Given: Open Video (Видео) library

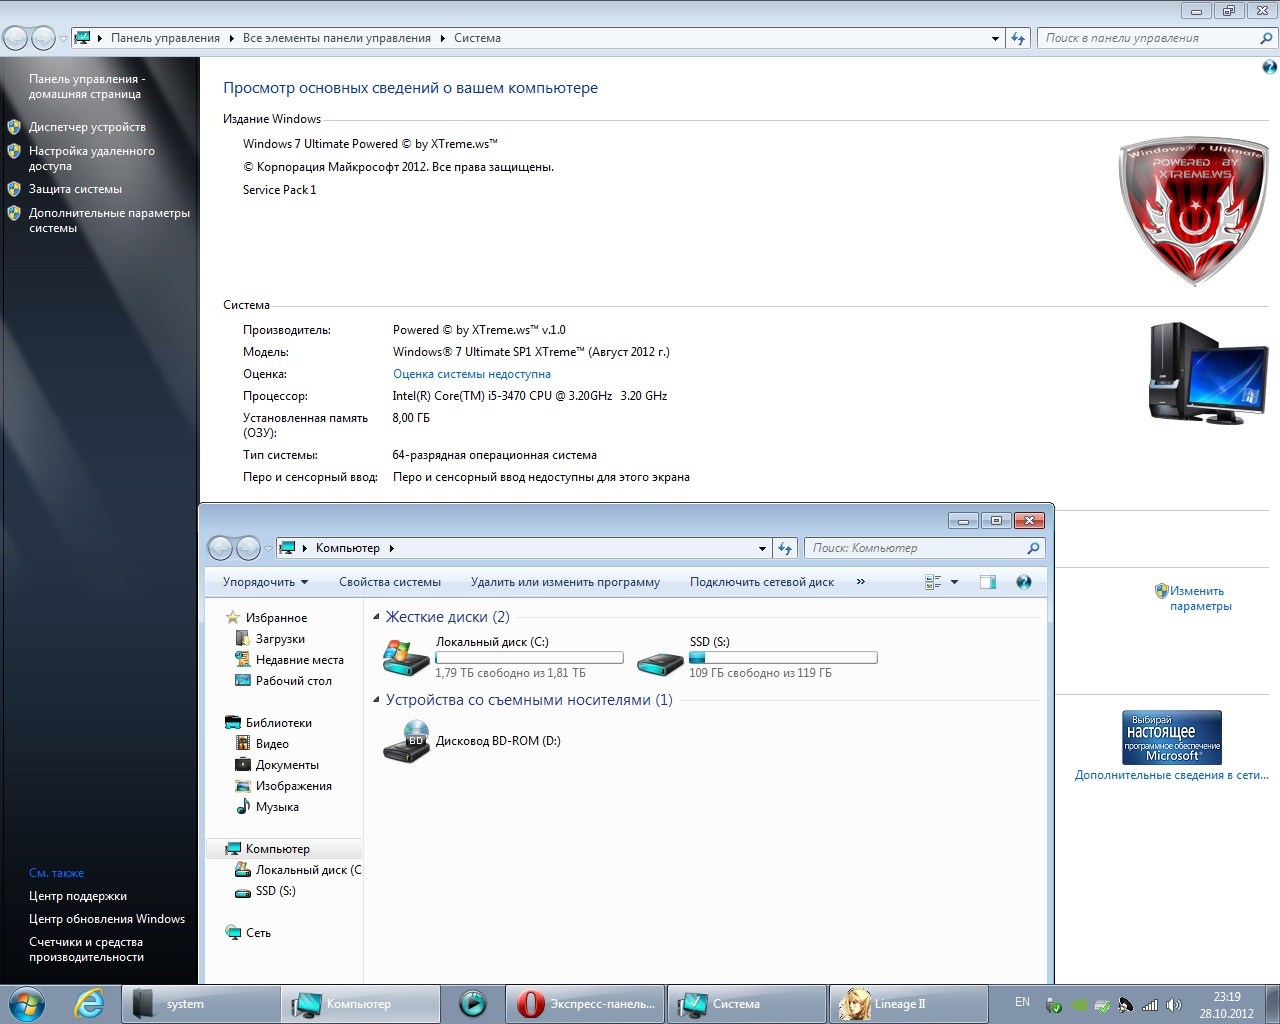Looking at the screenshot, I should click(x=272, y=744).
